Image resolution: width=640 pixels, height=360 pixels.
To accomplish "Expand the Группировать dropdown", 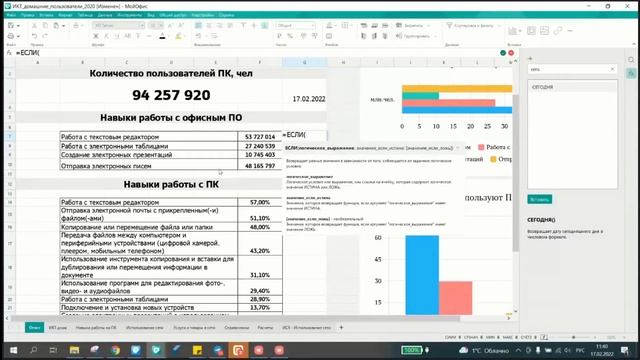I will pyautogui.click(x=436, y=36).
